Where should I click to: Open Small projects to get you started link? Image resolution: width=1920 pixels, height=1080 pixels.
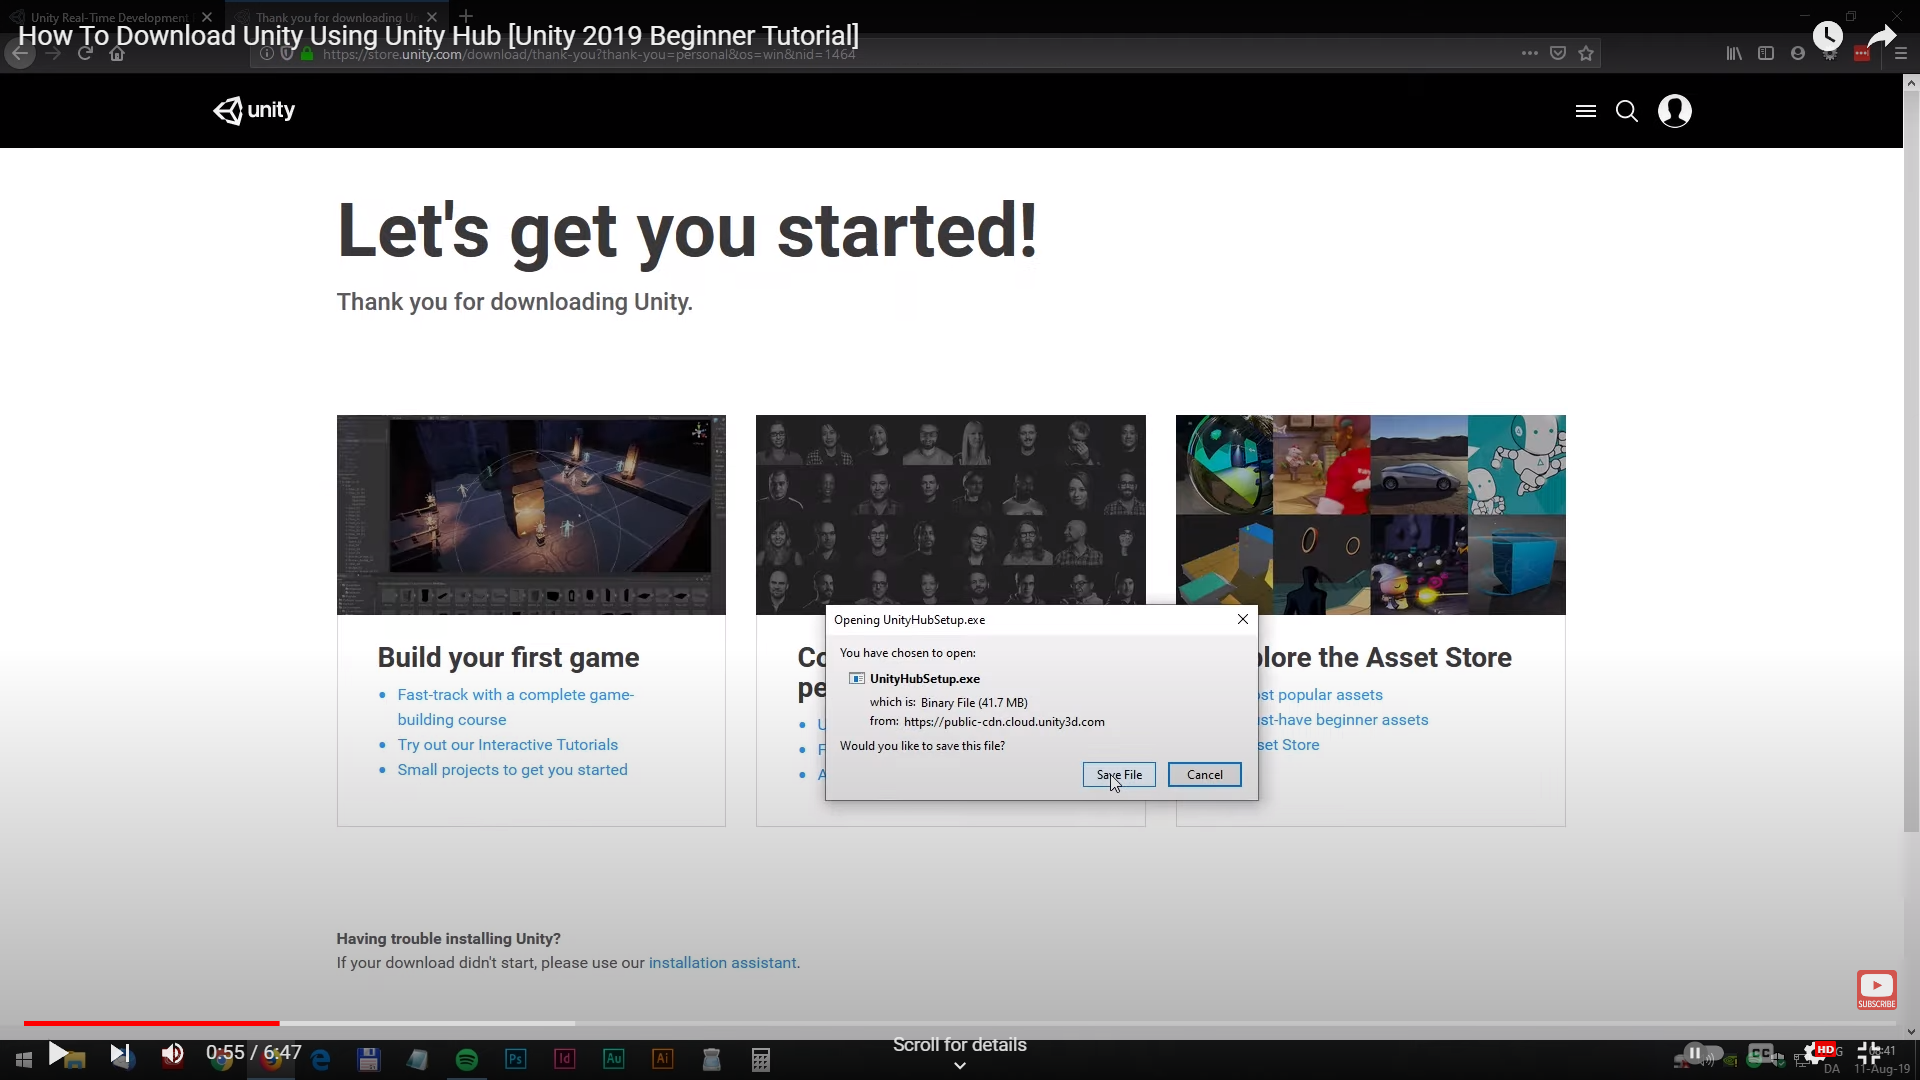[x=512, y=770]
